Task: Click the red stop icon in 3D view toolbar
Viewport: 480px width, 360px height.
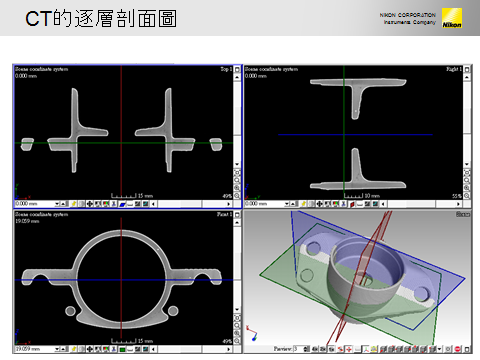Action: pyautogui.click(x=457, y=349)
